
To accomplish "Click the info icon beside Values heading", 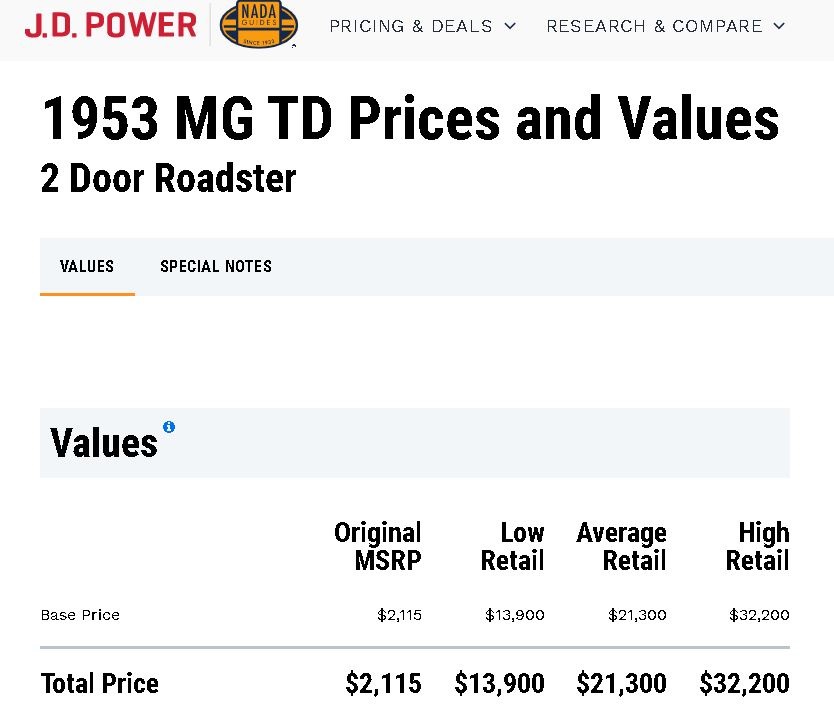I will pos(169,427).
